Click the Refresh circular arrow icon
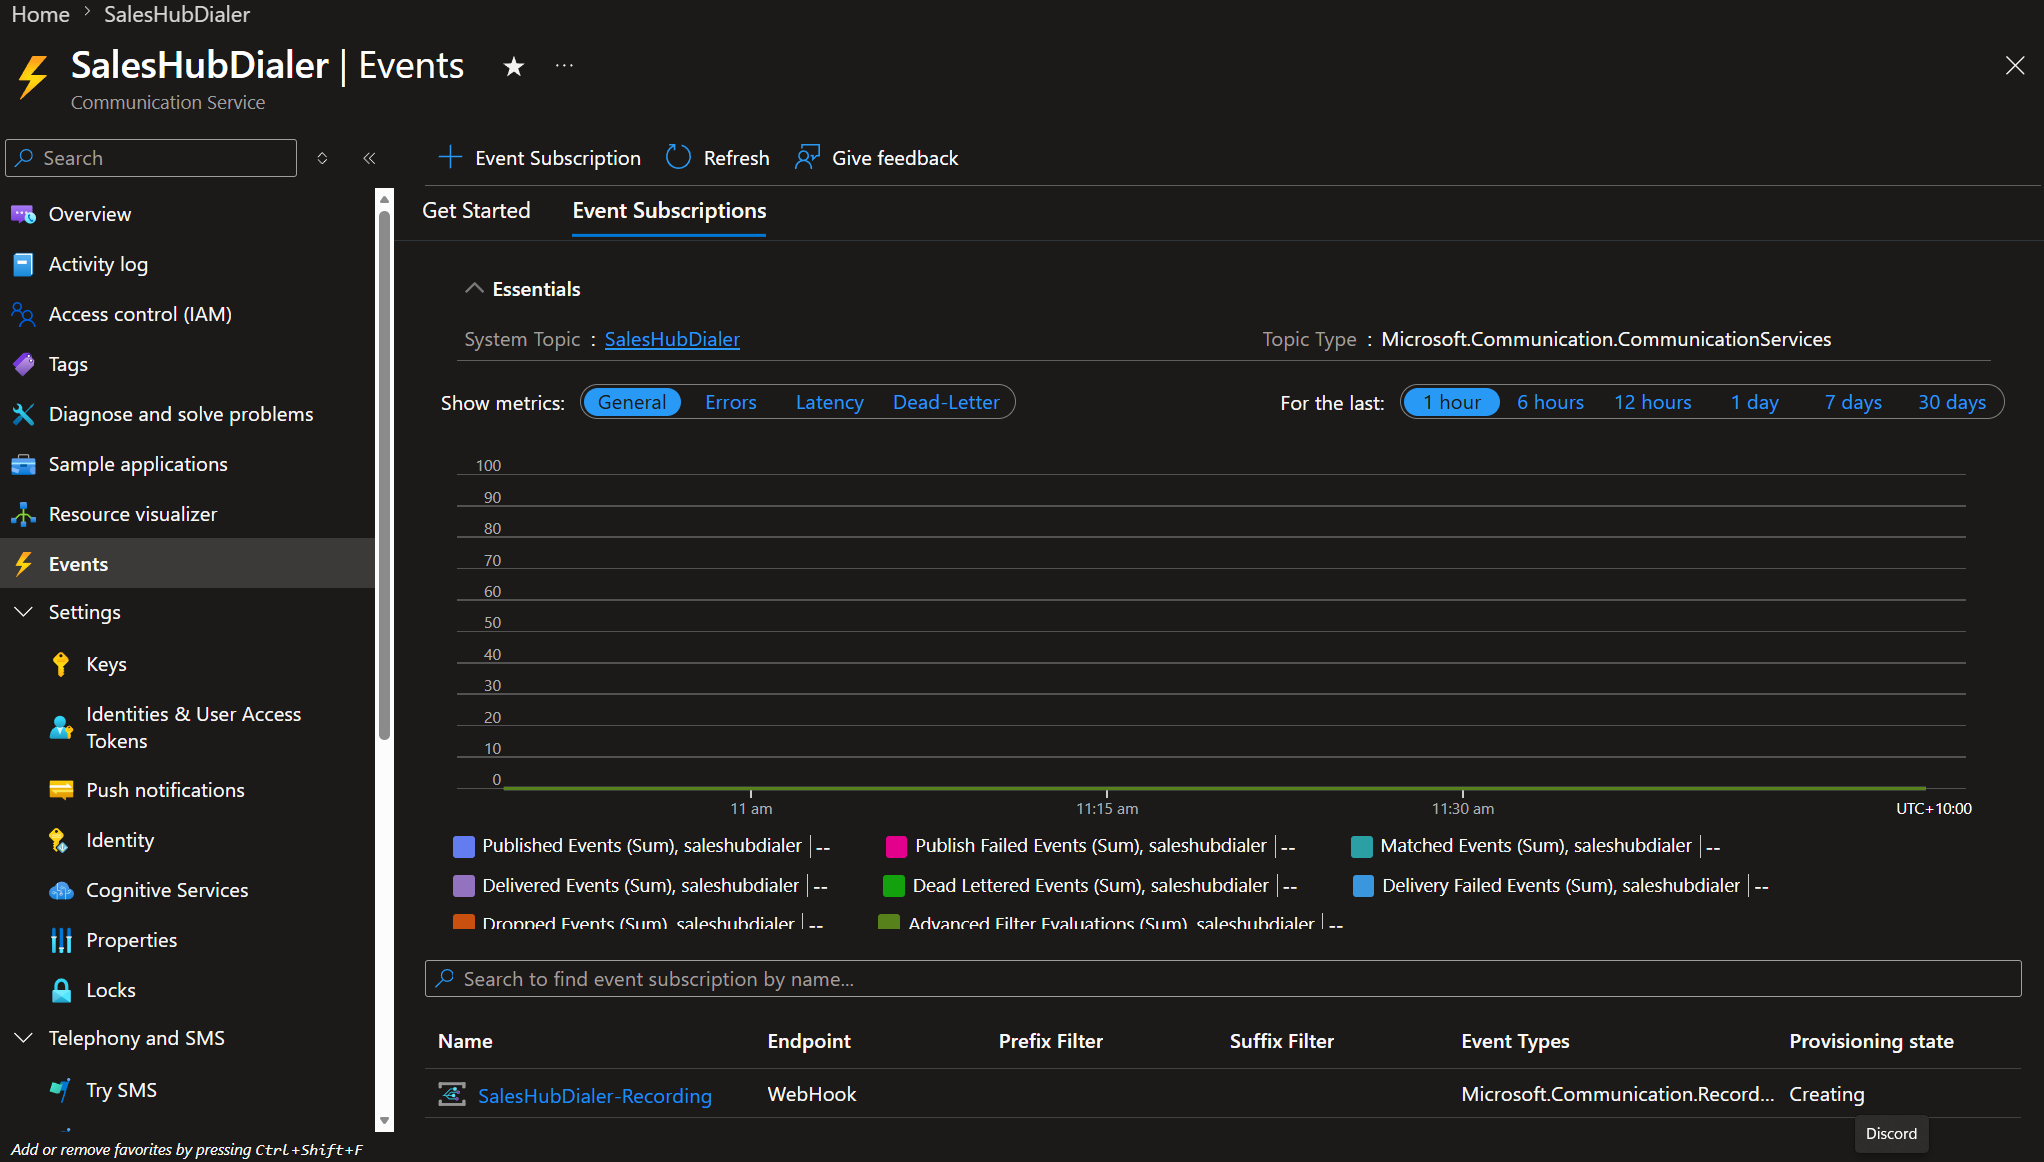 click(678, 157)
